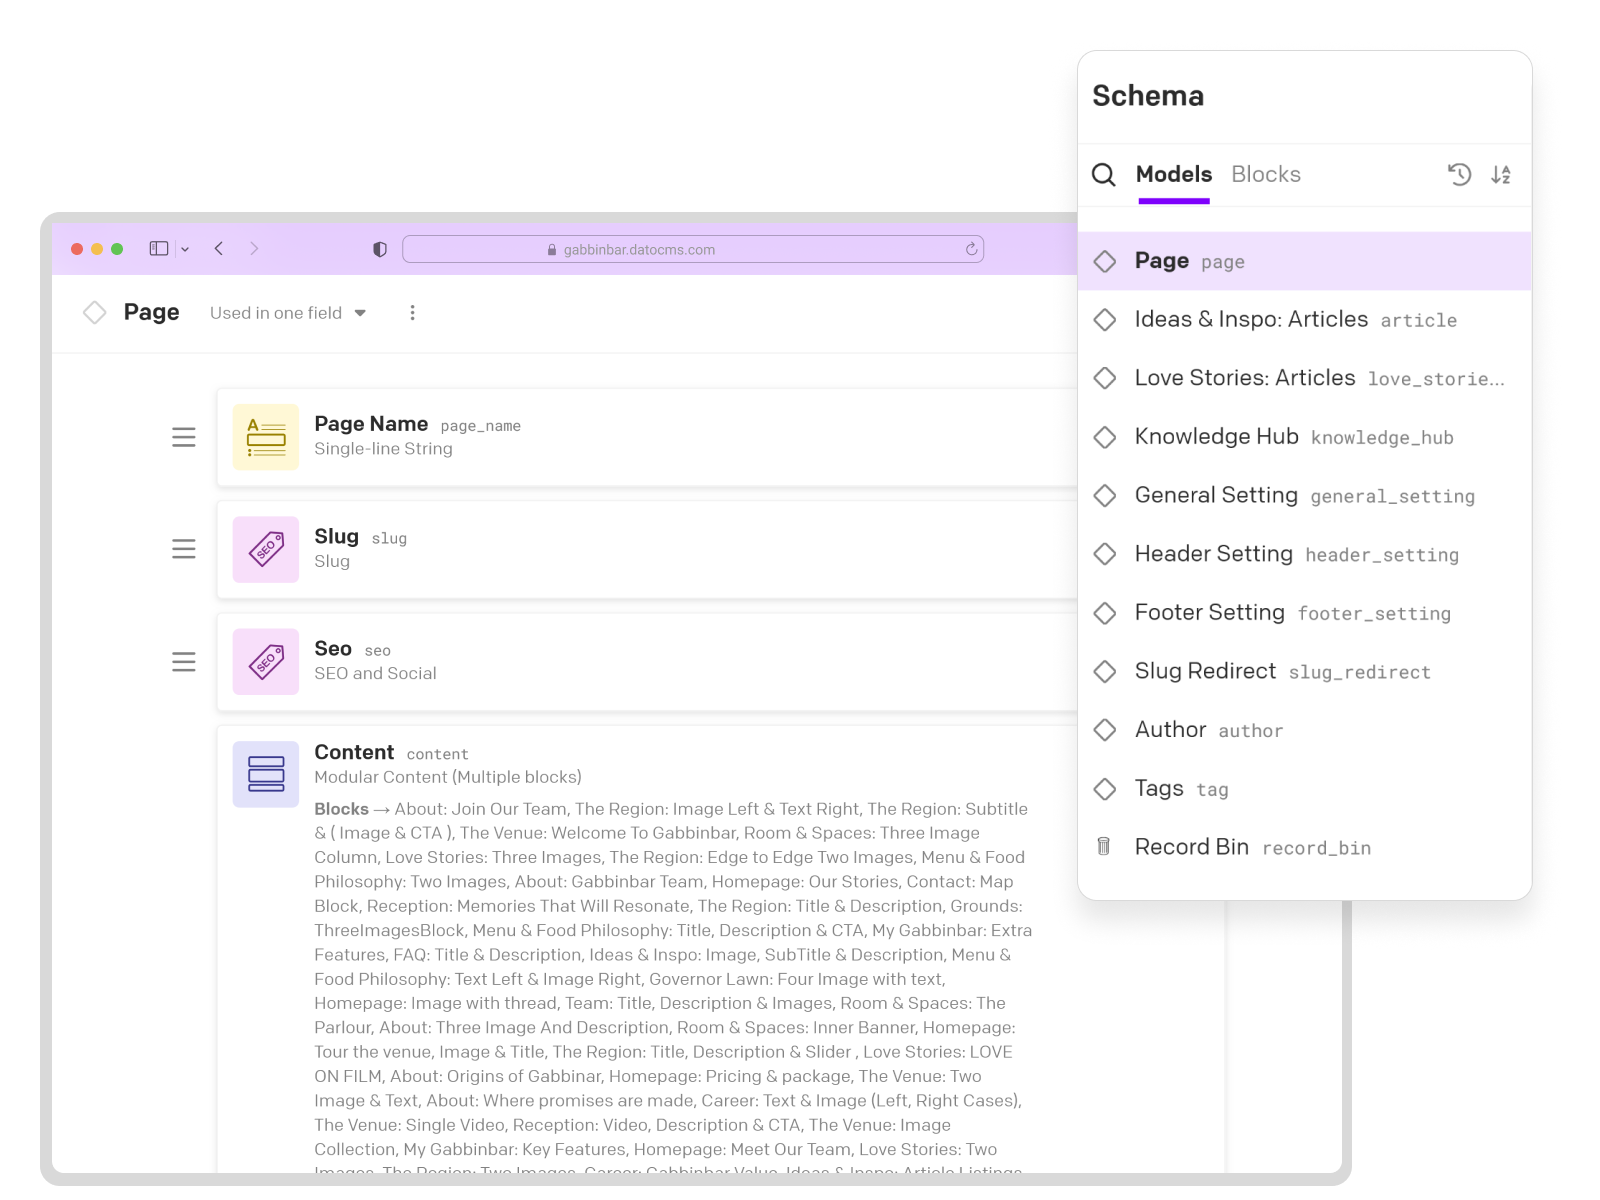Click the drag handle for Page Name field
The height and width of the screenshot is (1200, 1600).
[184, 437]
